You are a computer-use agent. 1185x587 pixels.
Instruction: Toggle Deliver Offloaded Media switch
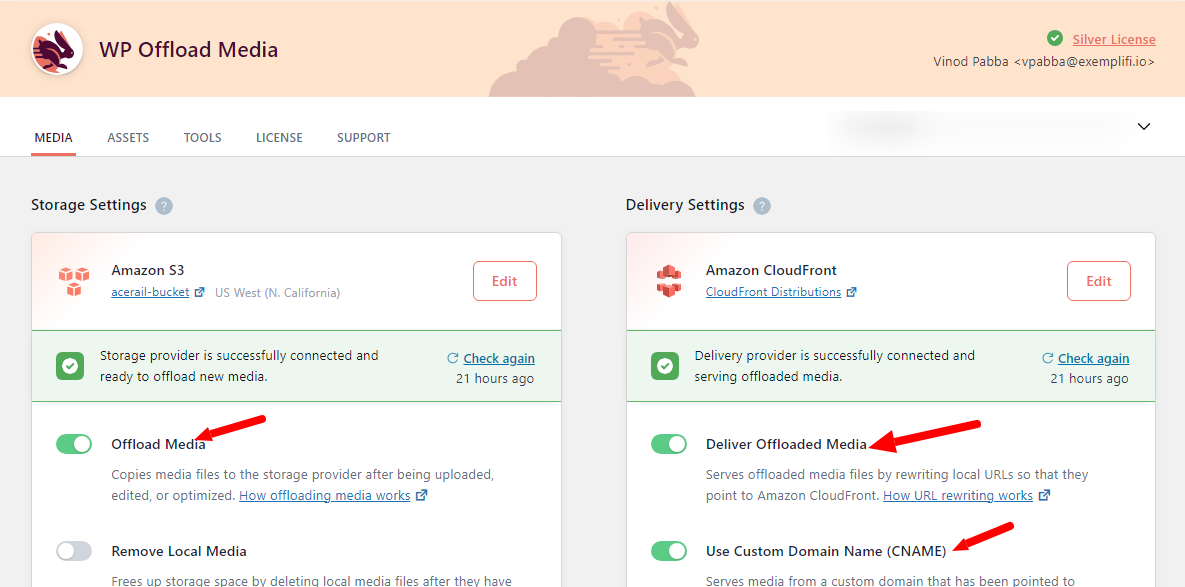click(669, 443)
